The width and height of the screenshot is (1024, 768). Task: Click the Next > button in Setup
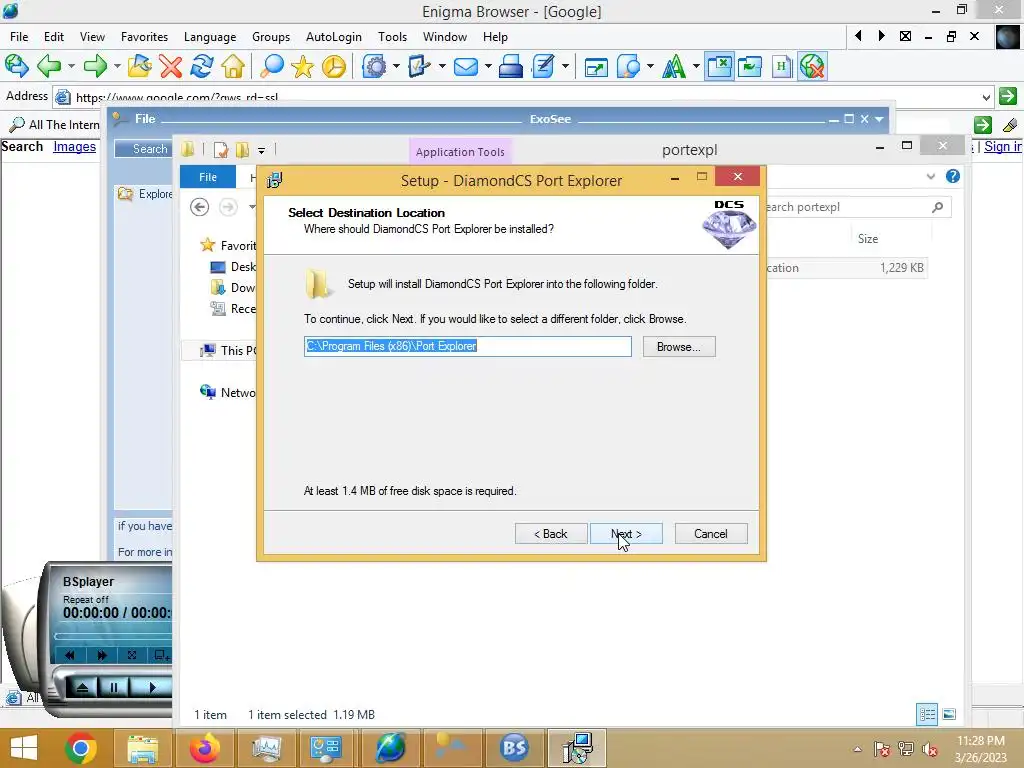[x=626, y=534]
